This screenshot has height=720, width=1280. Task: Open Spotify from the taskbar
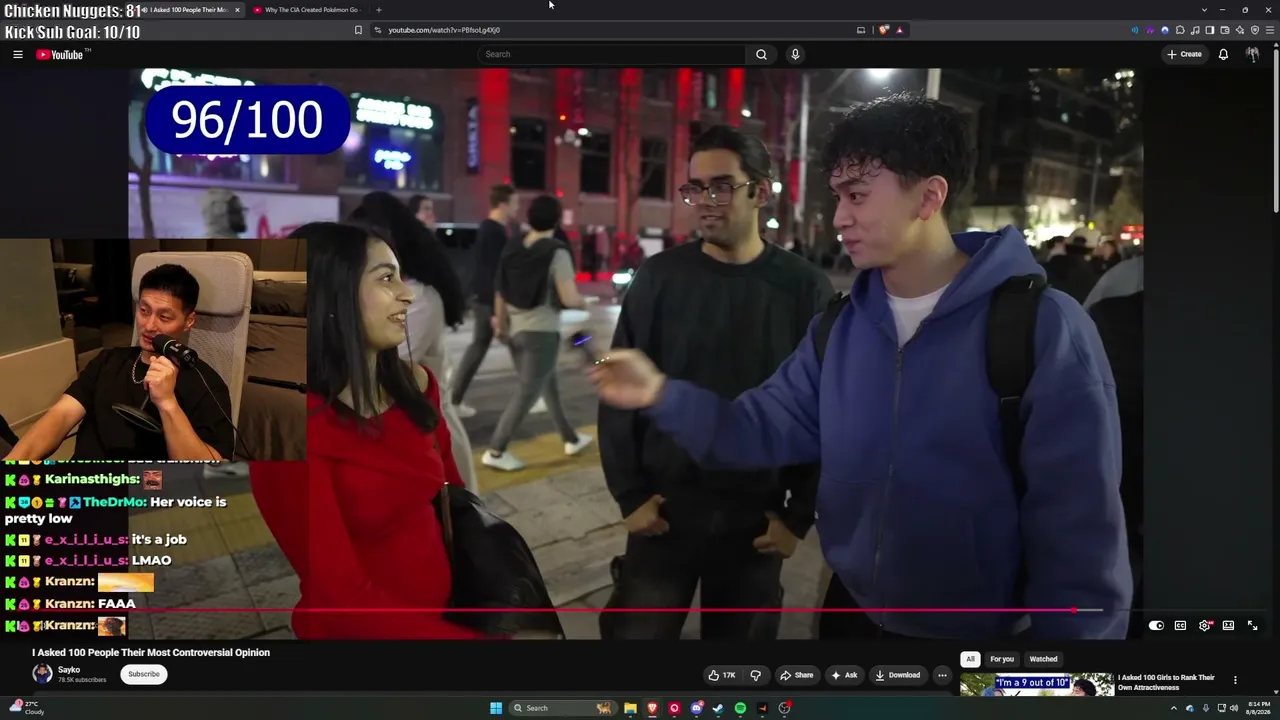[740, 708]
